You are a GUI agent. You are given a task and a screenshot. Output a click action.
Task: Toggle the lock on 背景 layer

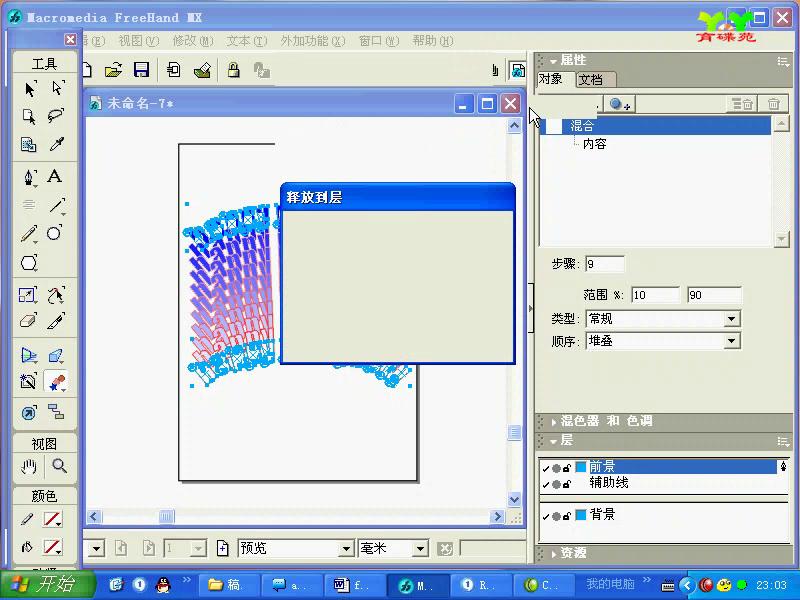(x=566, y=516)
